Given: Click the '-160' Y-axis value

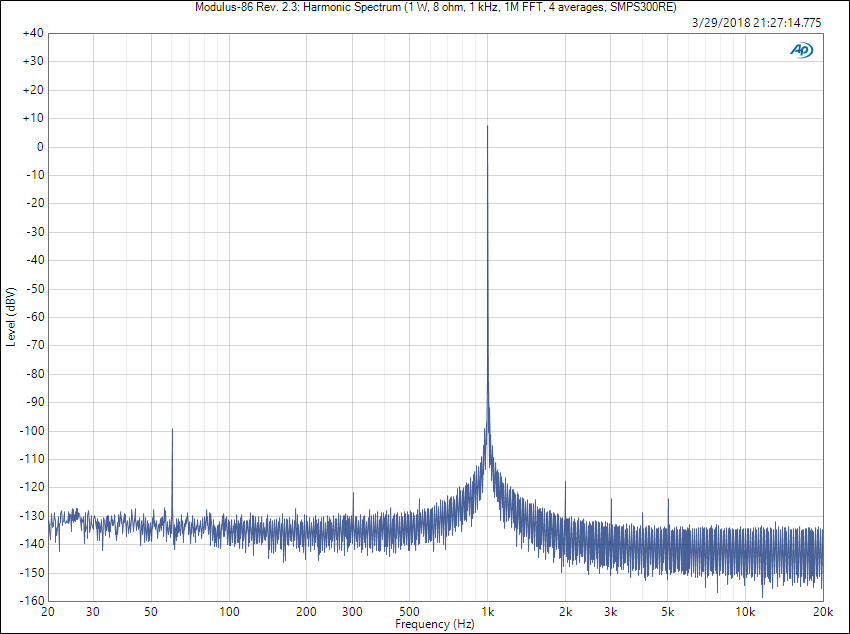Looking at the screenshot, I should 32,601.
